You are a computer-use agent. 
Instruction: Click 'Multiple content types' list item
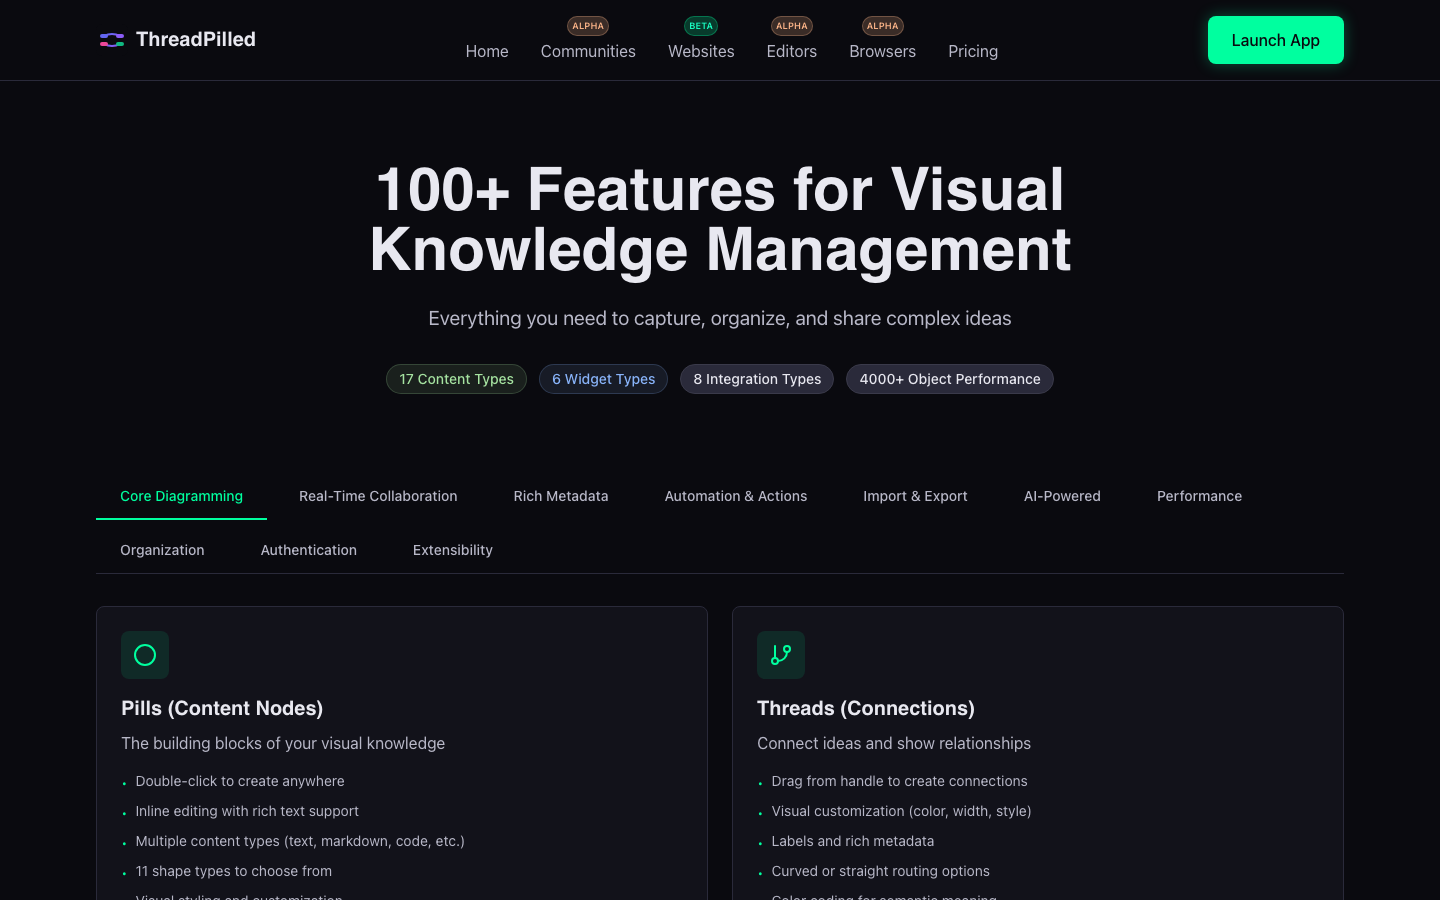point(300,841)
